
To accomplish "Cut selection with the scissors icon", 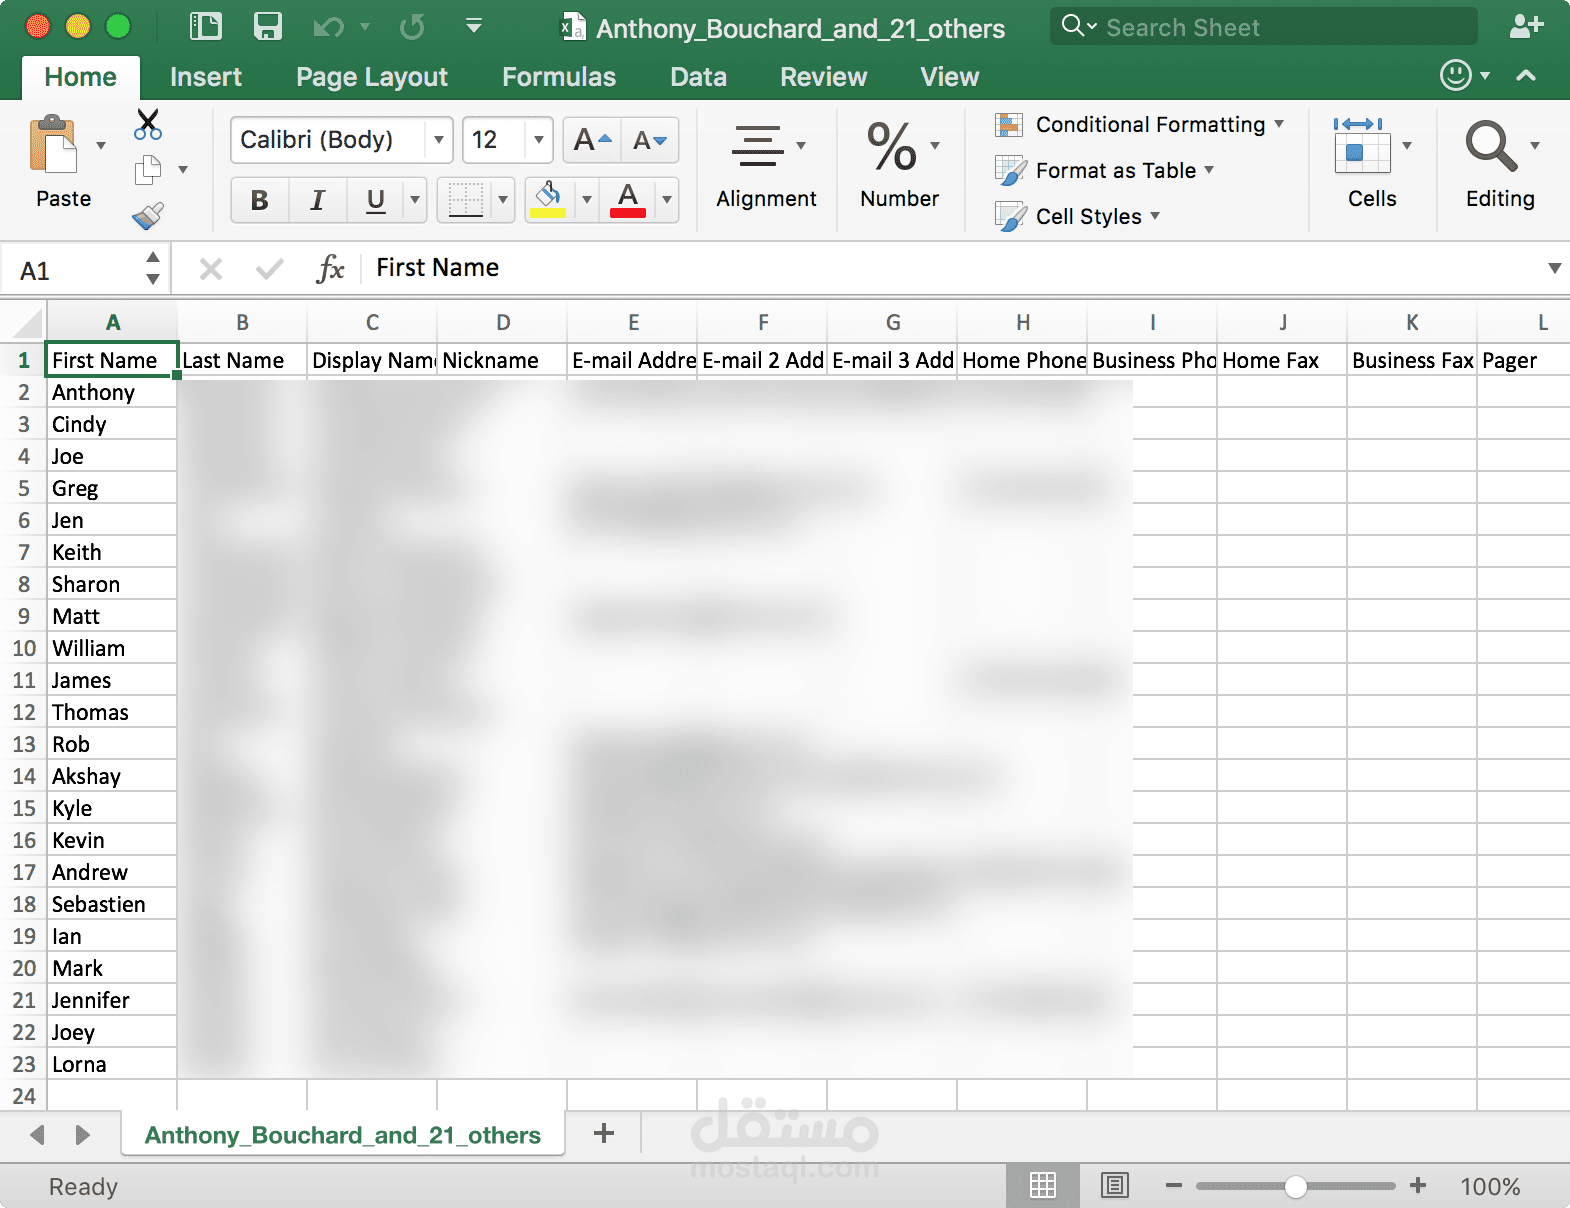I will pos(148,125).
